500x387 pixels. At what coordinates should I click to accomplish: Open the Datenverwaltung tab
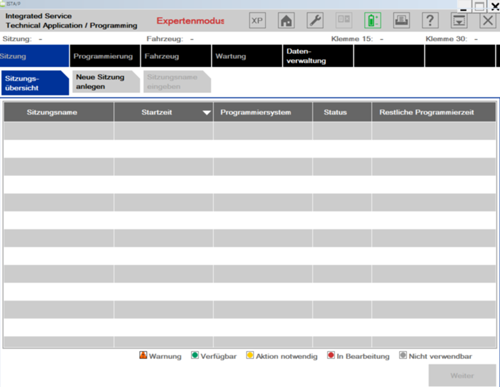point(318,56)
